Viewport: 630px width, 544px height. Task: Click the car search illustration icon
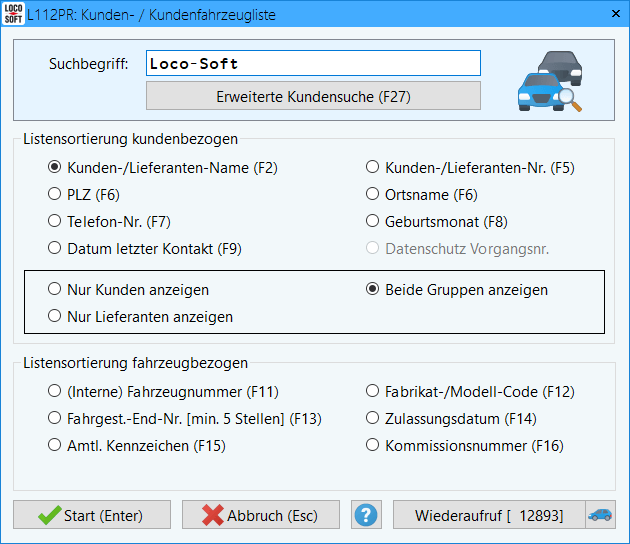(549, 80)
